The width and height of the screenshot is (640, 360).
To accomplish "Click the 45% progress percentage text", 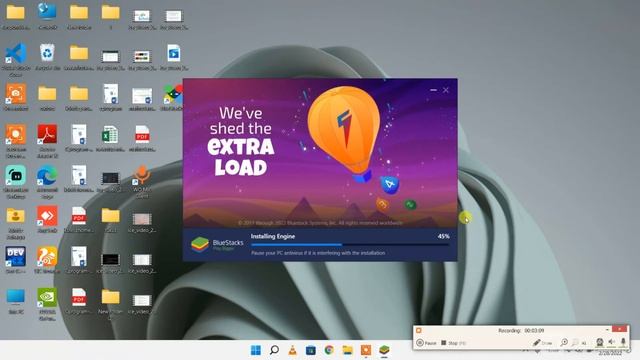I will (x=443, y=236).
